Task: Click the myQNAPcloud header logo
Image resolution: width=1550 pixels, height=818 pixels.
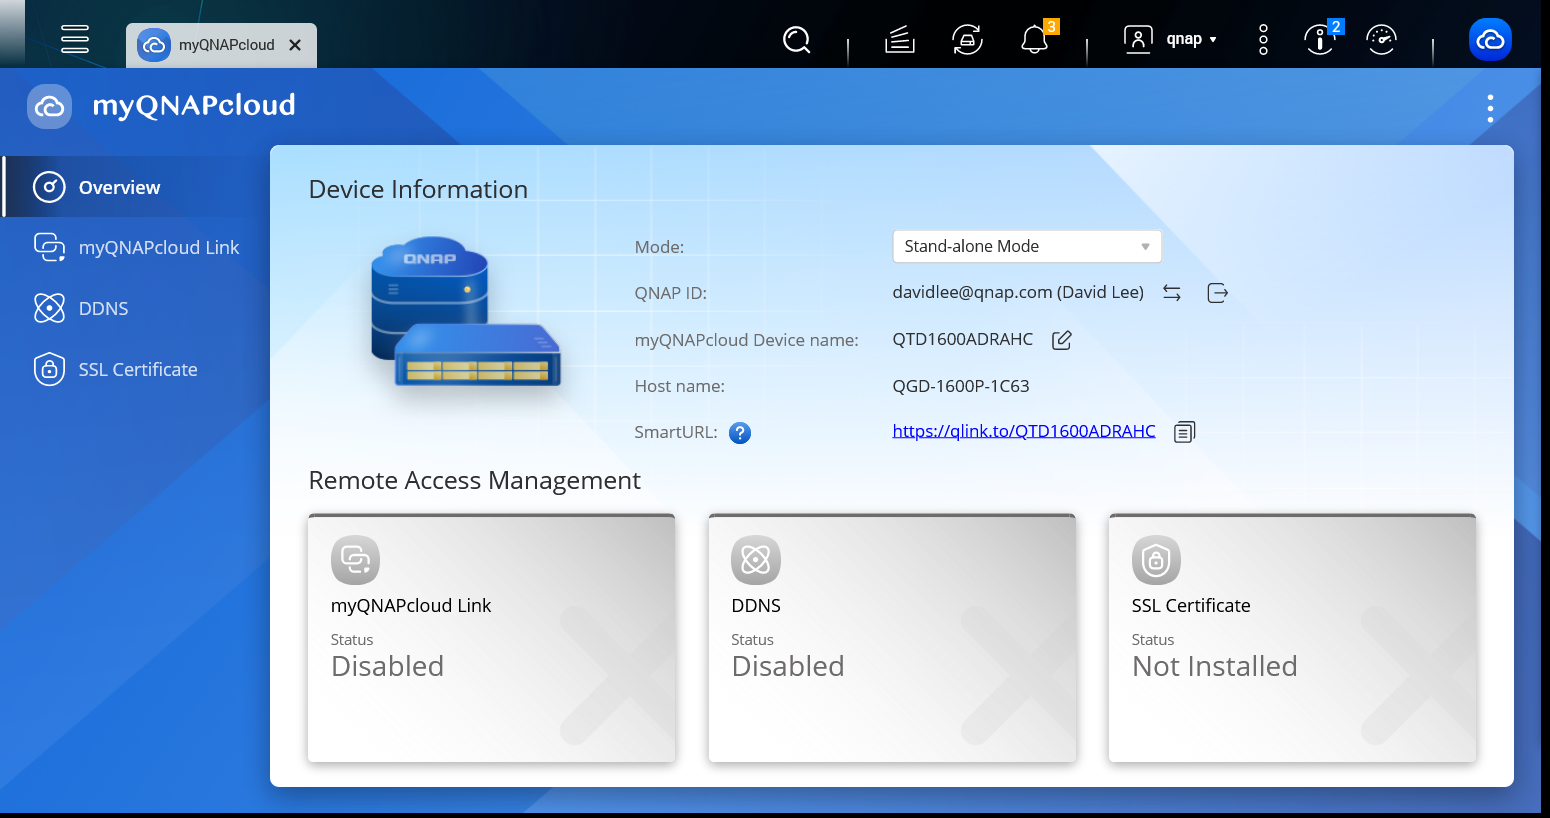Action: [x=50, y=106]
